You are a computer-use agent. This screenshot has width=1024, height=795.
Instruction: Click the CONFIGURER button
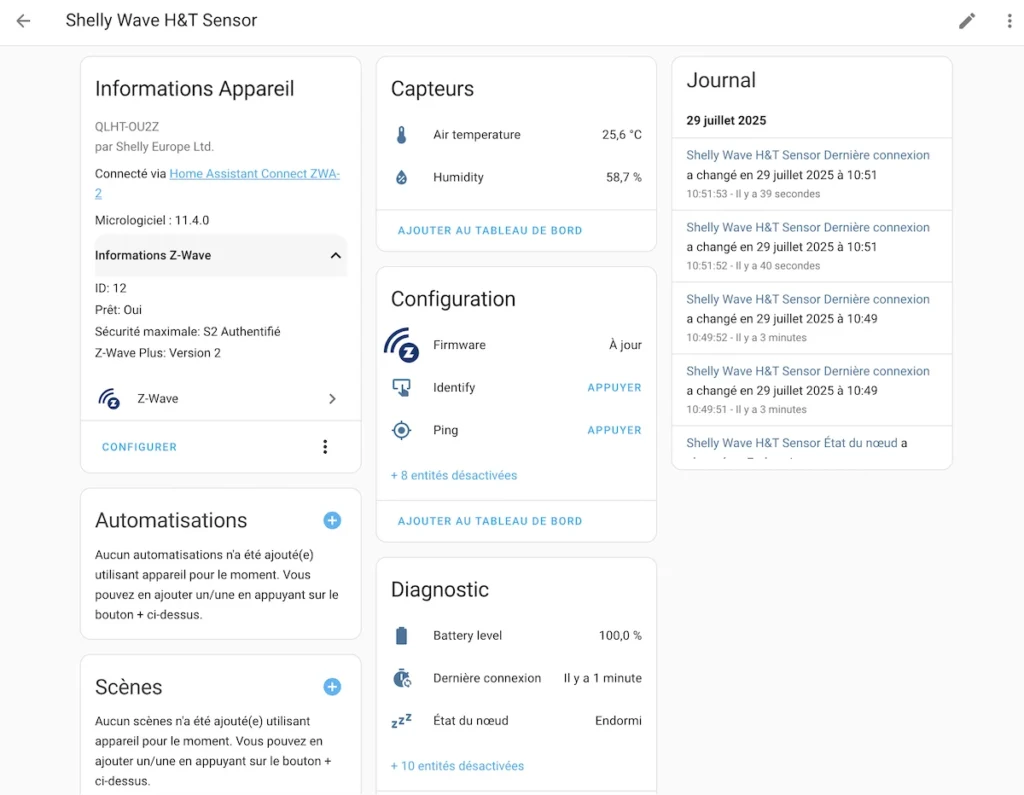[x=139, y=447]
